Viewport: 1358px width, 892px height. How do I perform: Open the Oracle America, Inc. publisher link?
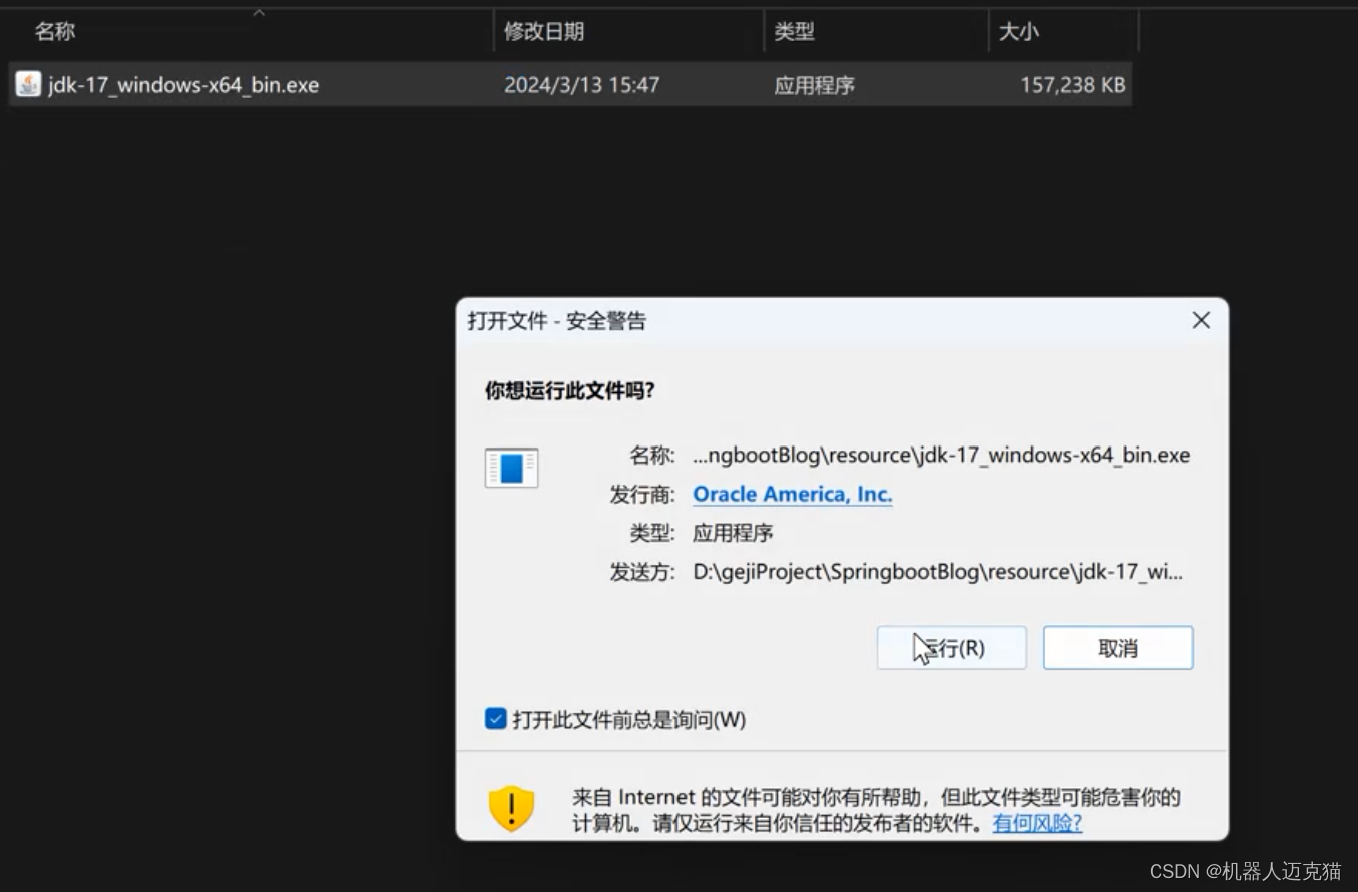click(792, 494)
